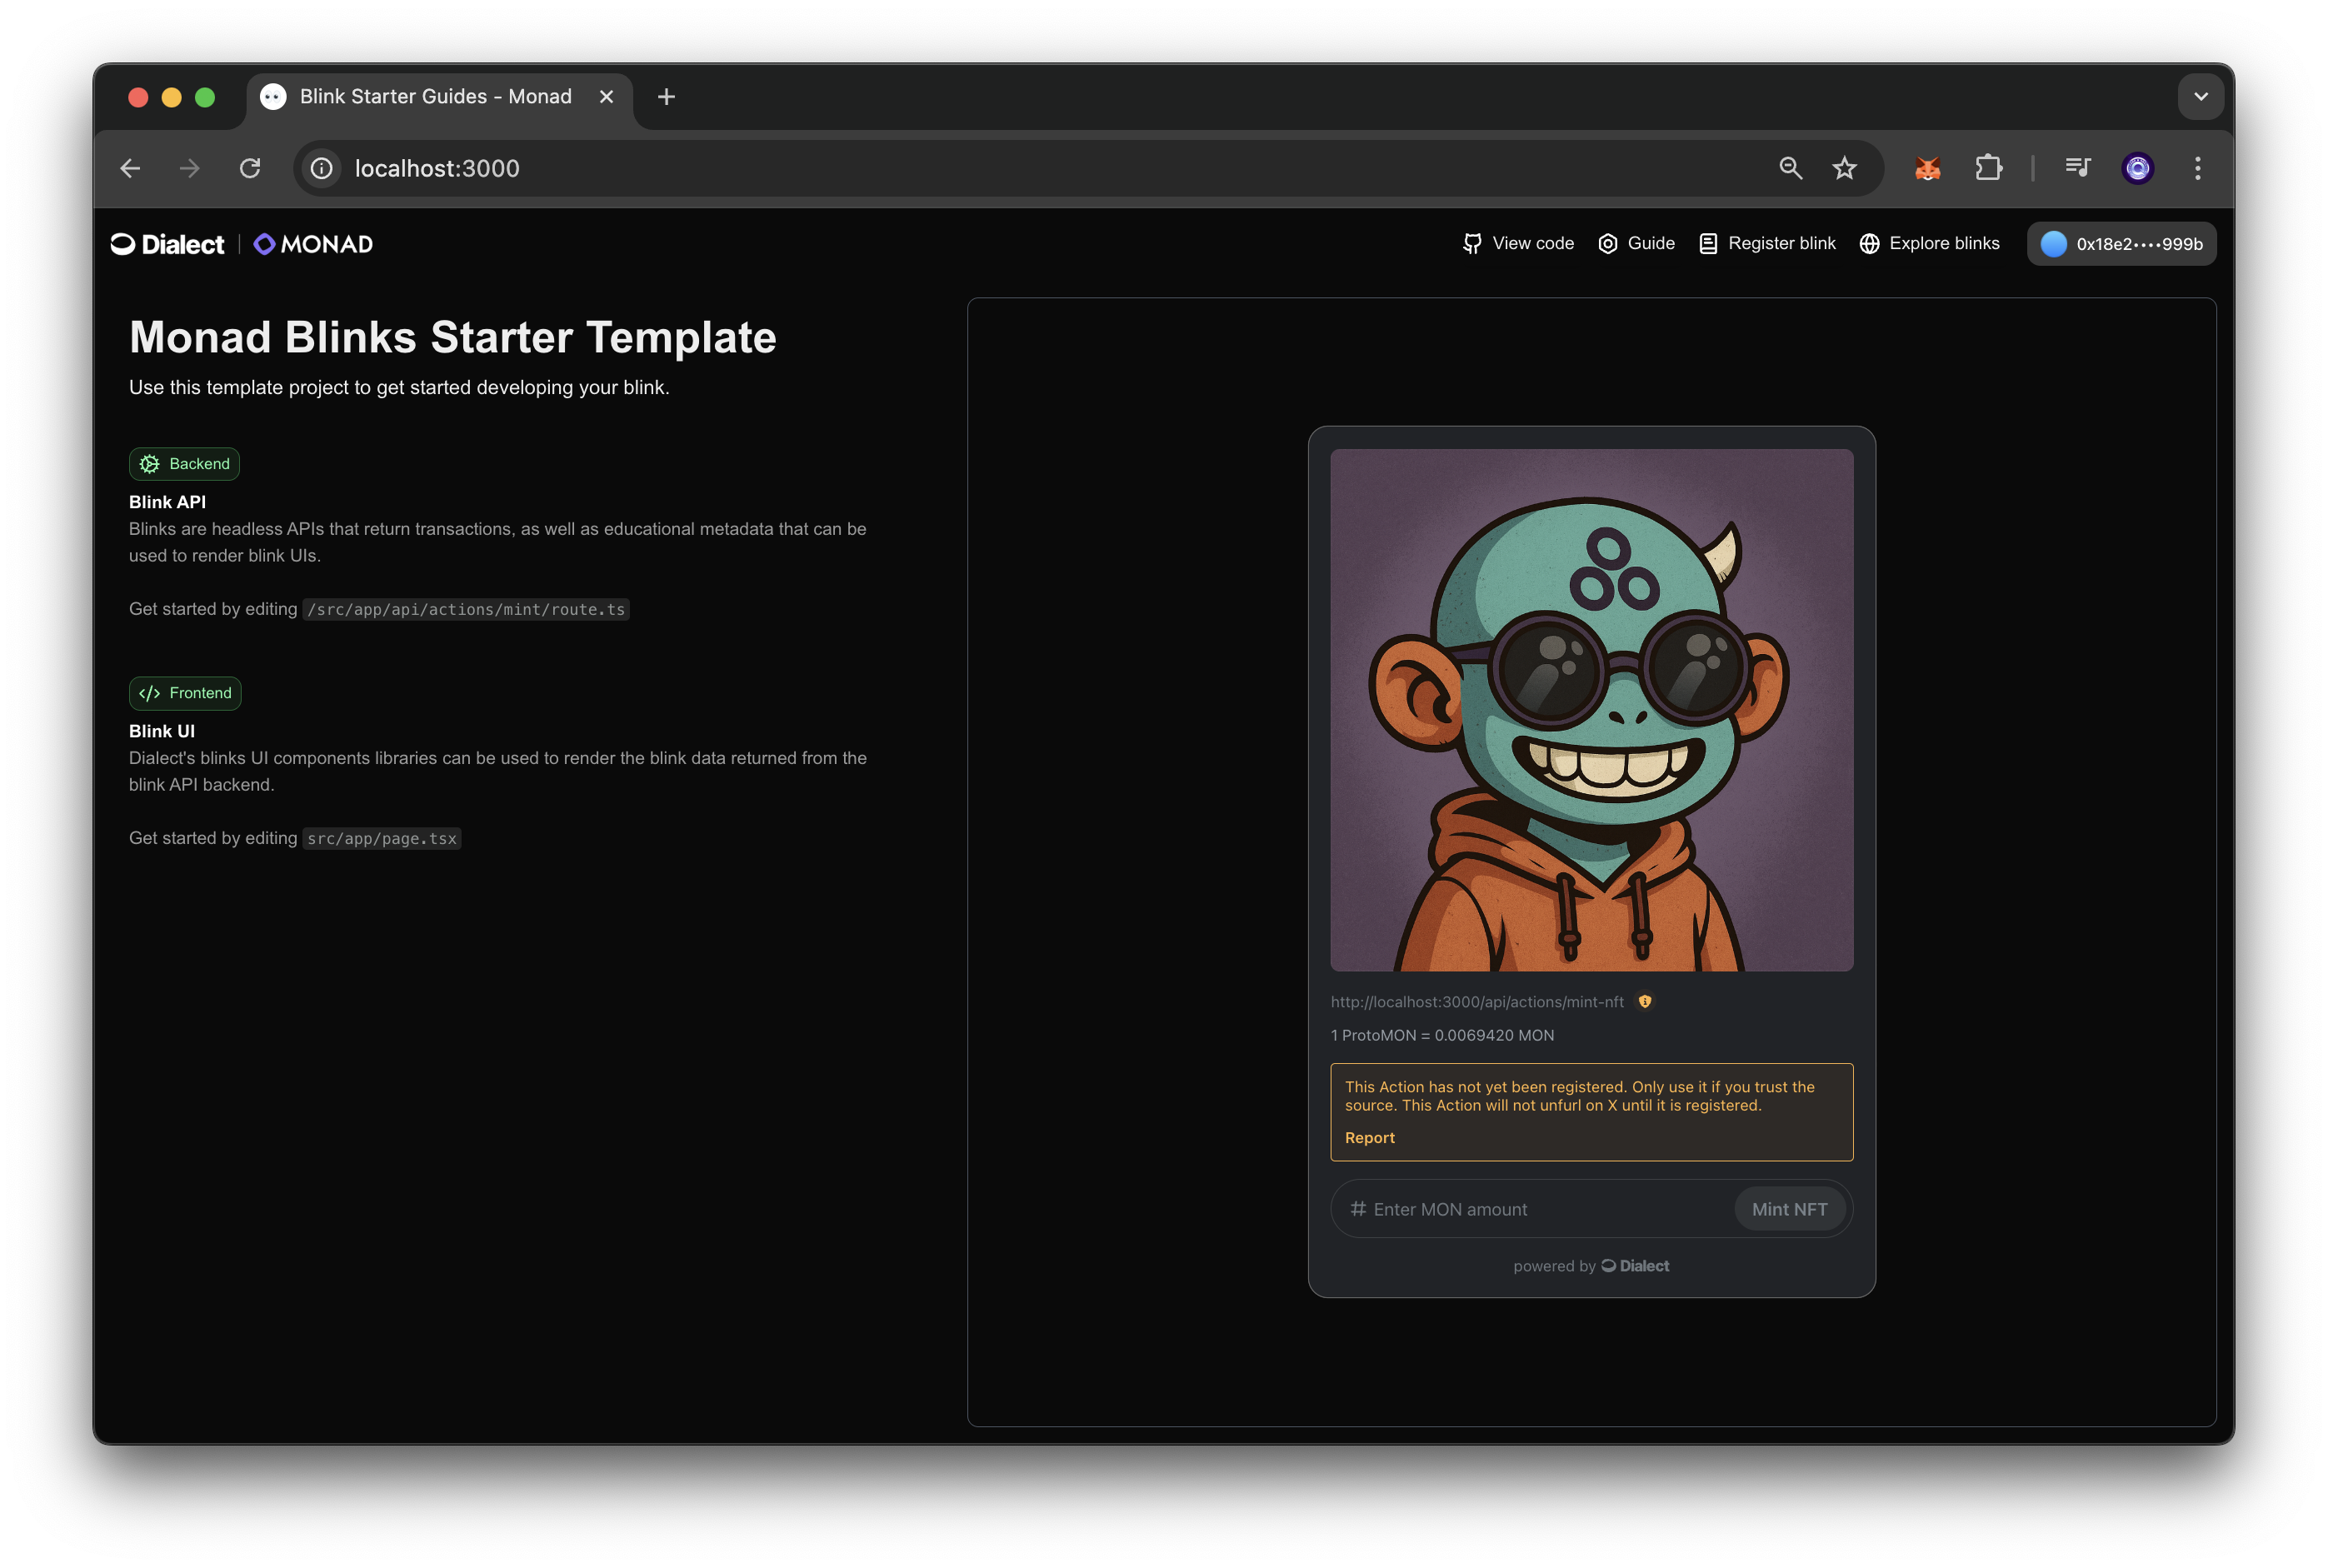This screenshot has height=1568, width=2328.
Task: Reload the page
Action: coord(250,168)
